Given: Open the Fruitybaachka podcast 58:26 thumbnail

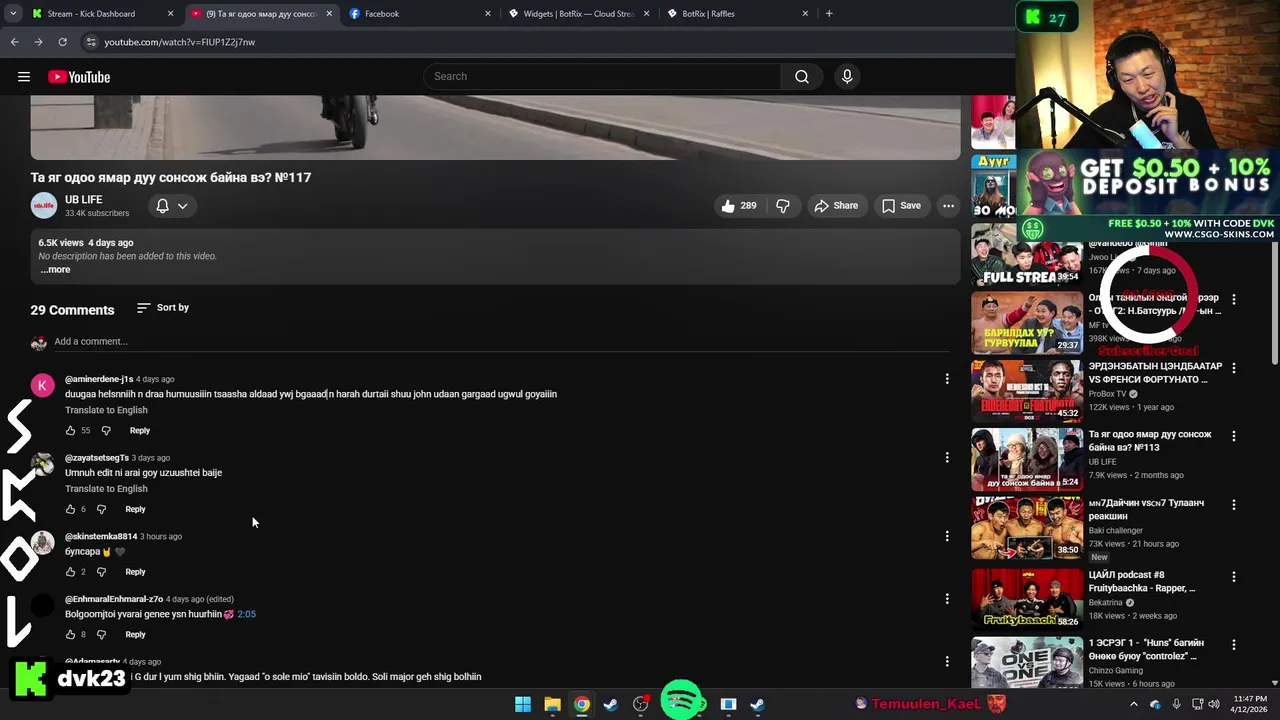Looking at the screenshot, I should click(x=1027, y=598).
